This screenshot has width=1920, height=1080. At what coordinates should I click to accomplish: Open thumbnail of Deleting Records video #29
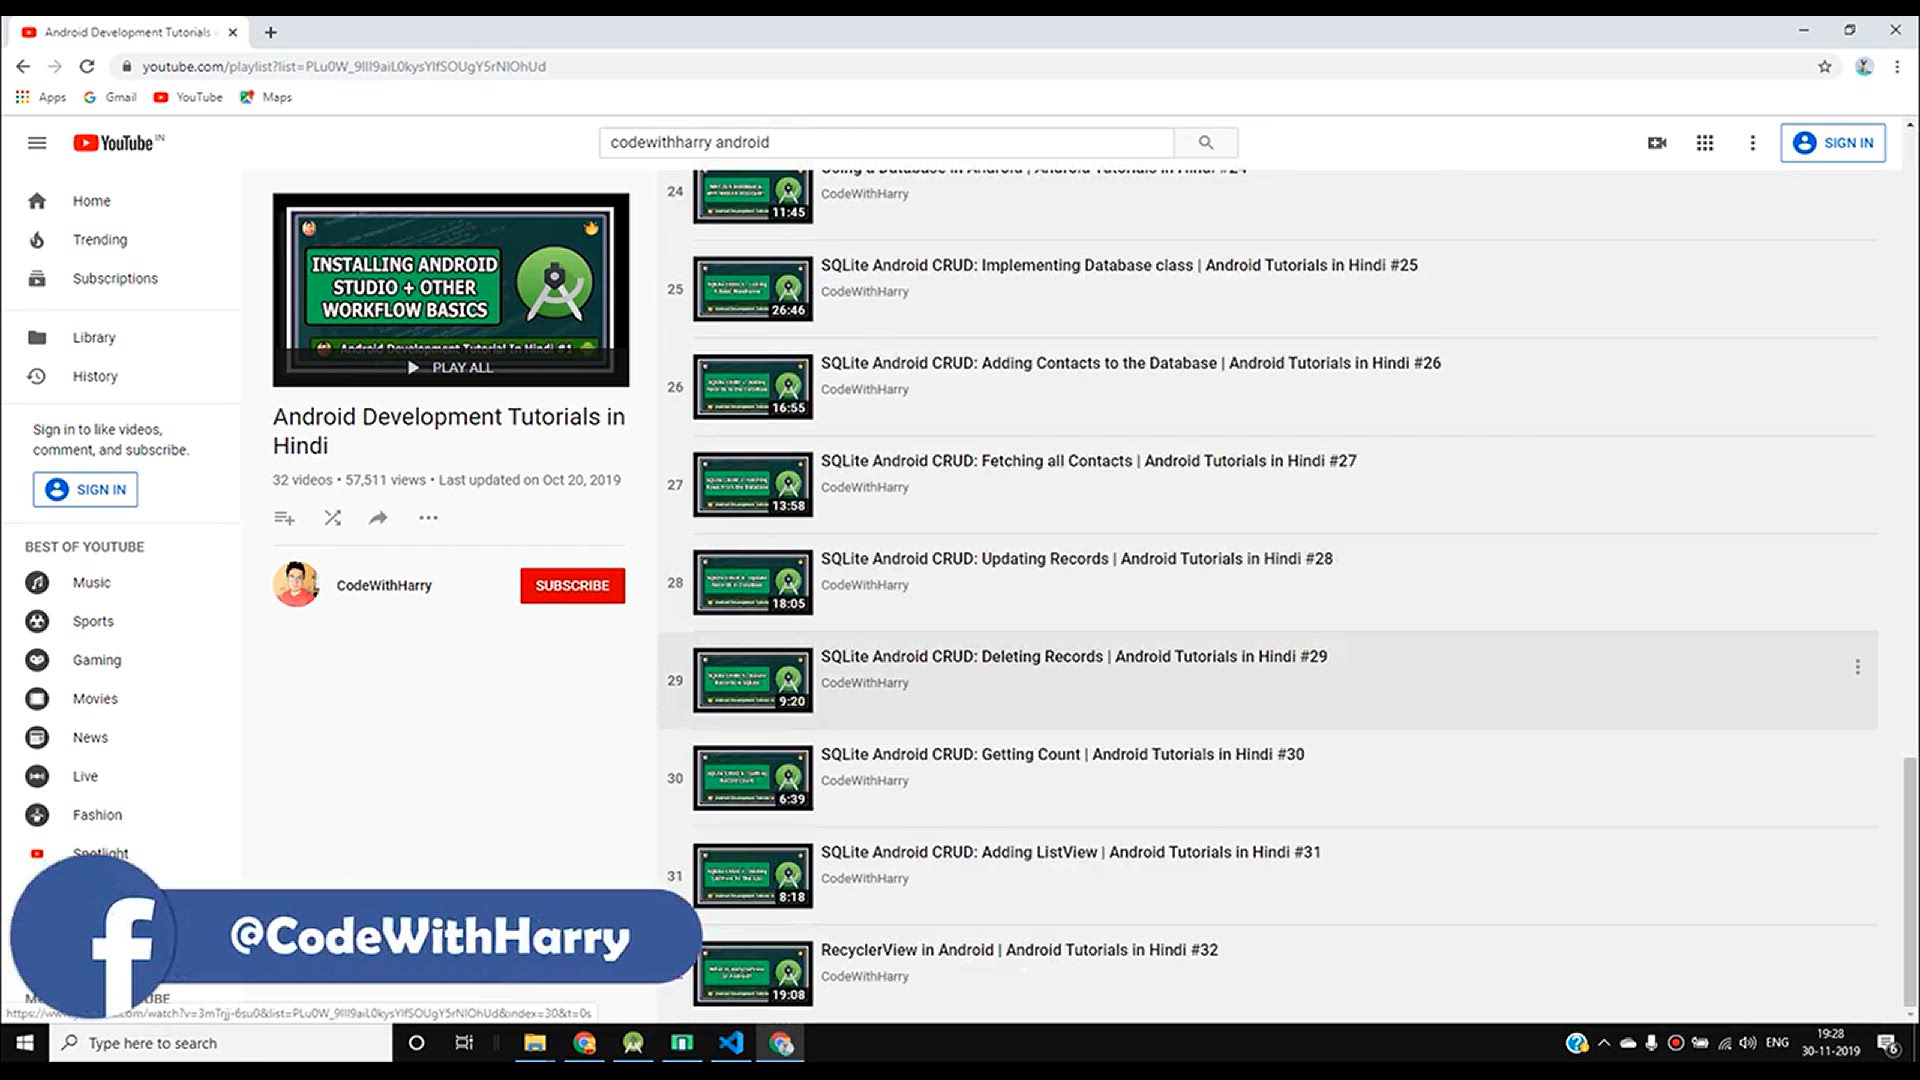point(753,681)
